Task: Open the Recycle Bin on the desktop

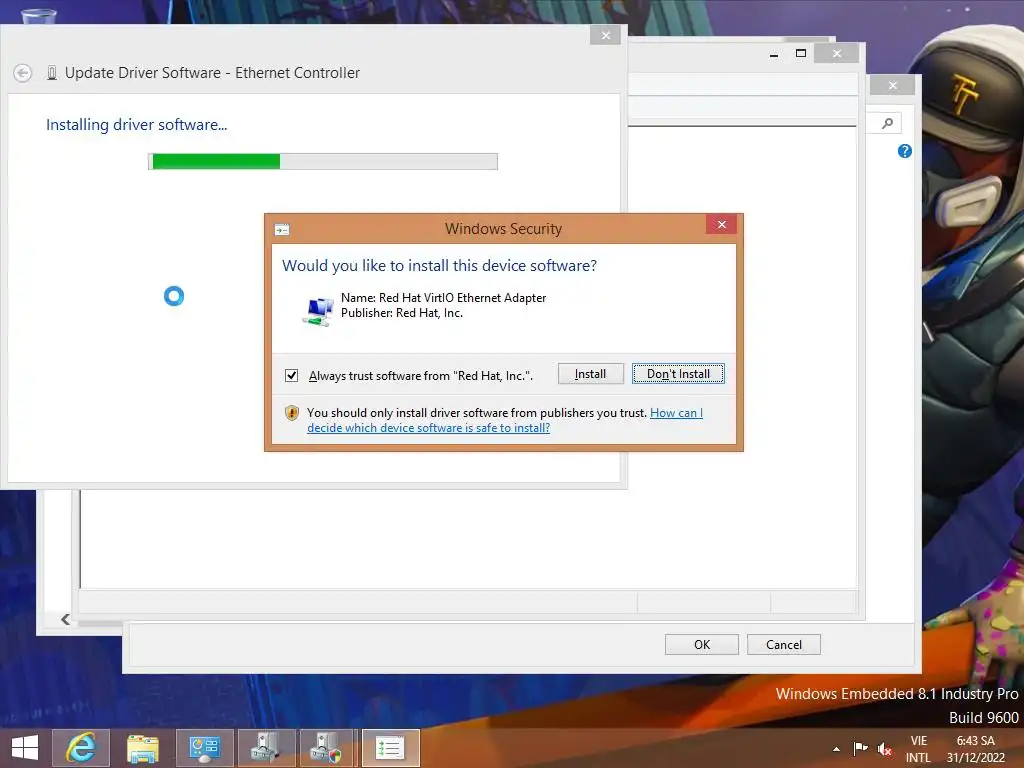Action: 39,16
